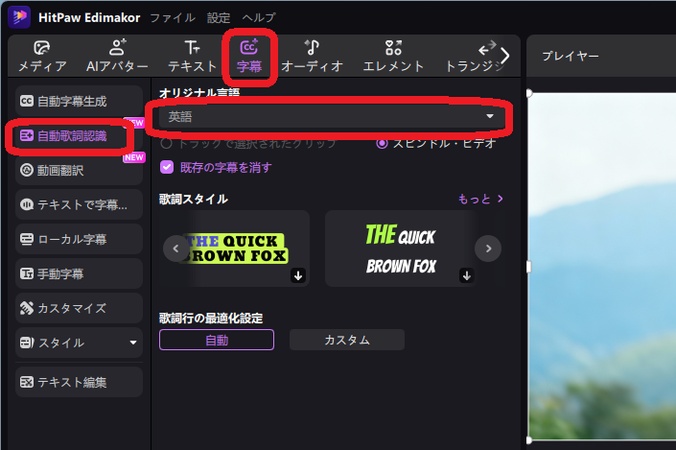Select the スピンドル・ビデオ radio option
676x450 pixels.
436,144
